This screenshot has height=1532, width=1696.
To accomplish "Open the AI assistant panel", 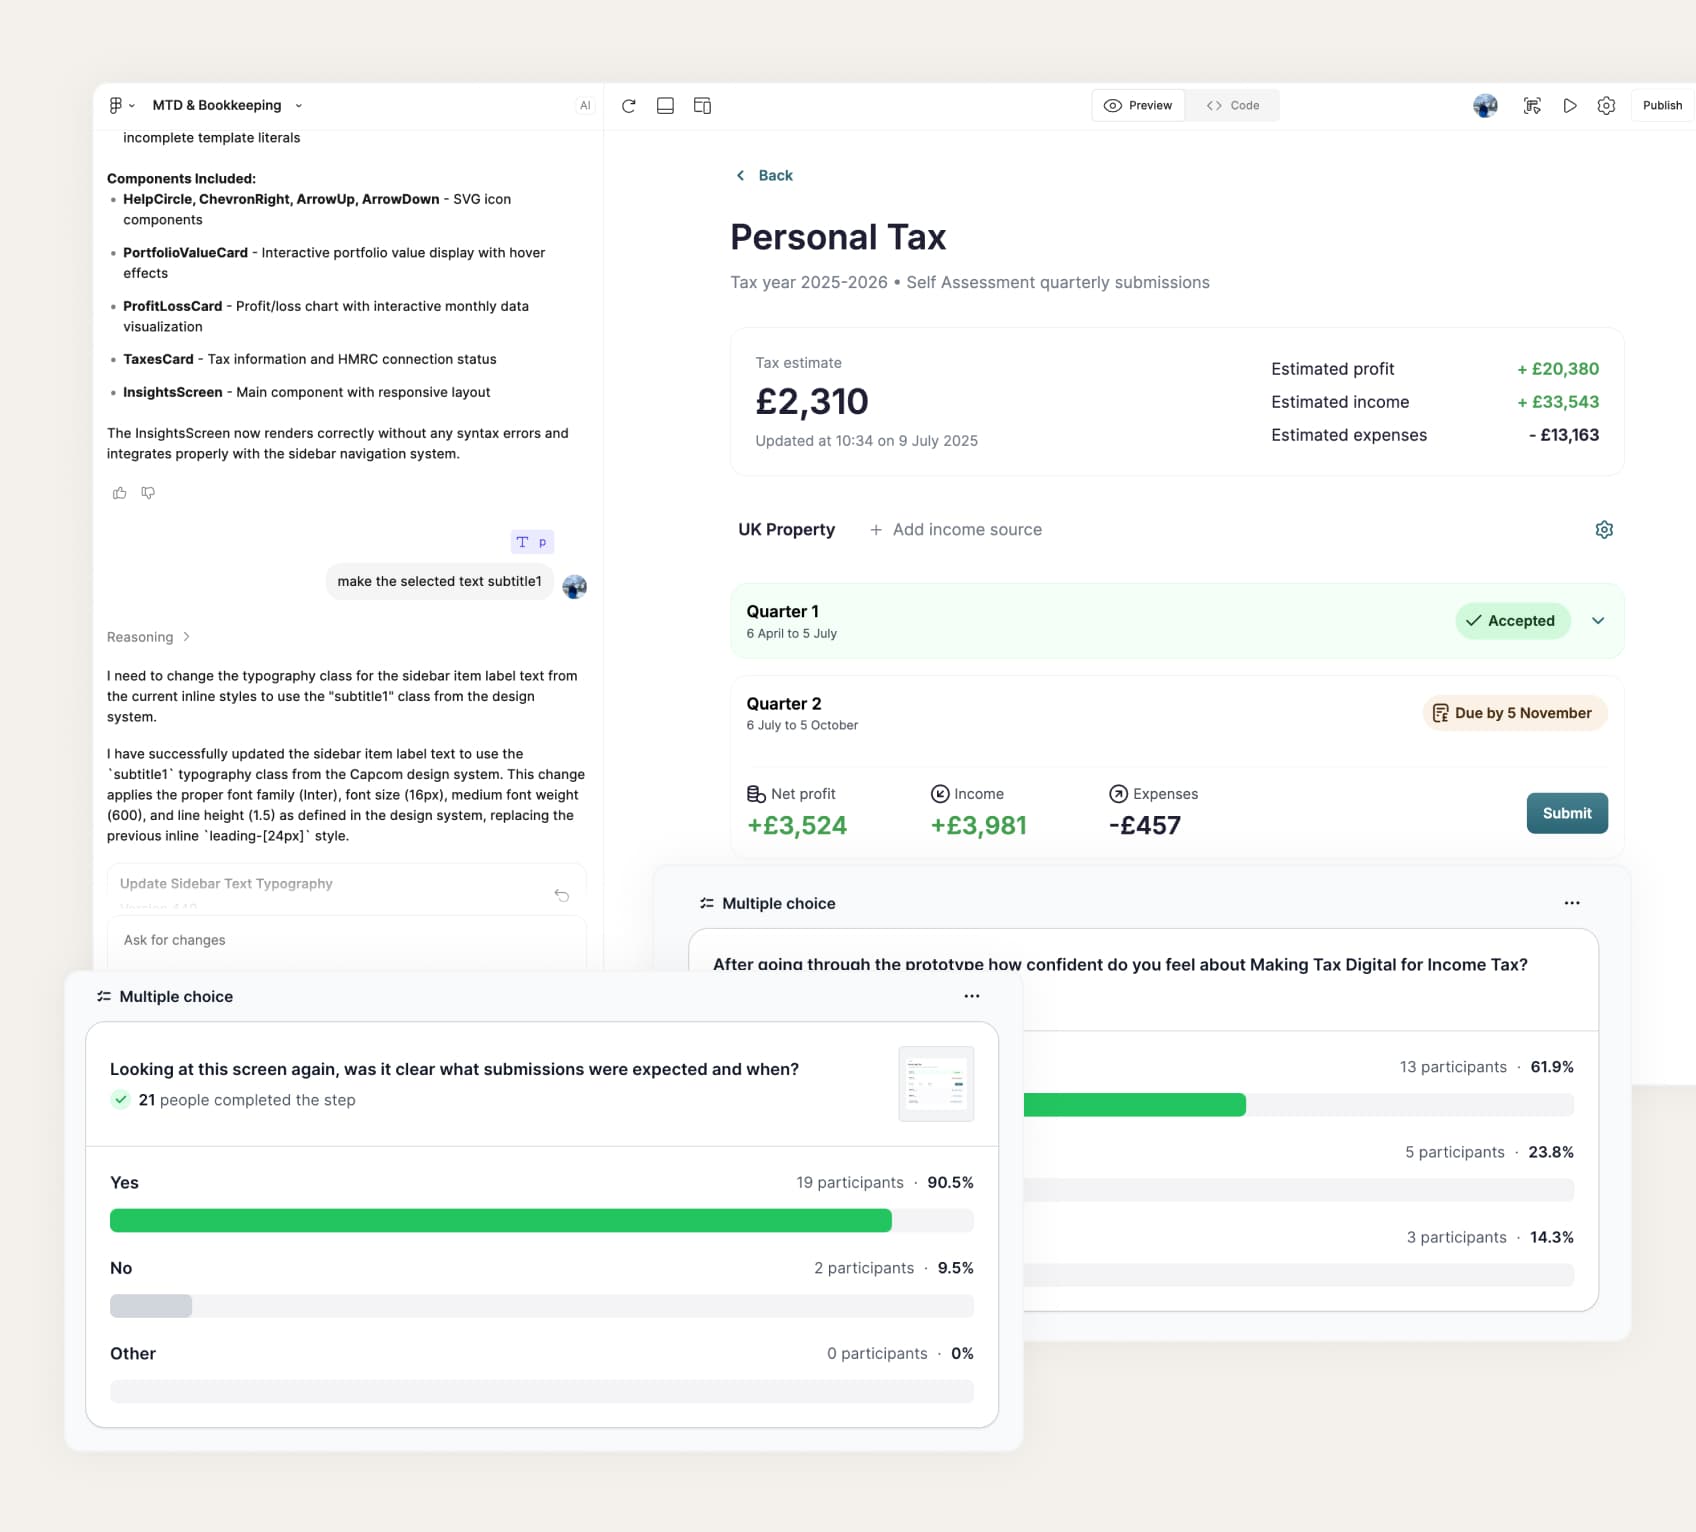I will tap(585, 105).
